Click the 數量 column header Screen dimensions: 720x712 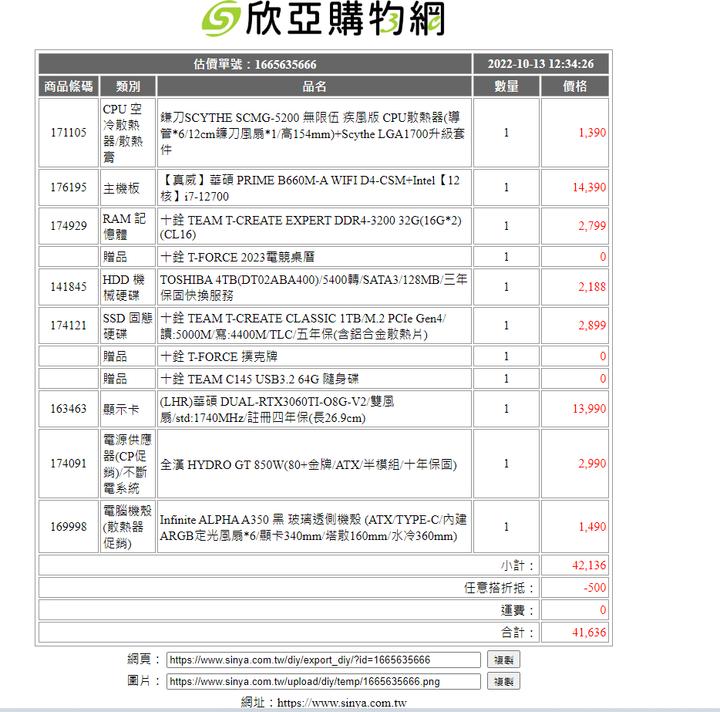(506, 86)
